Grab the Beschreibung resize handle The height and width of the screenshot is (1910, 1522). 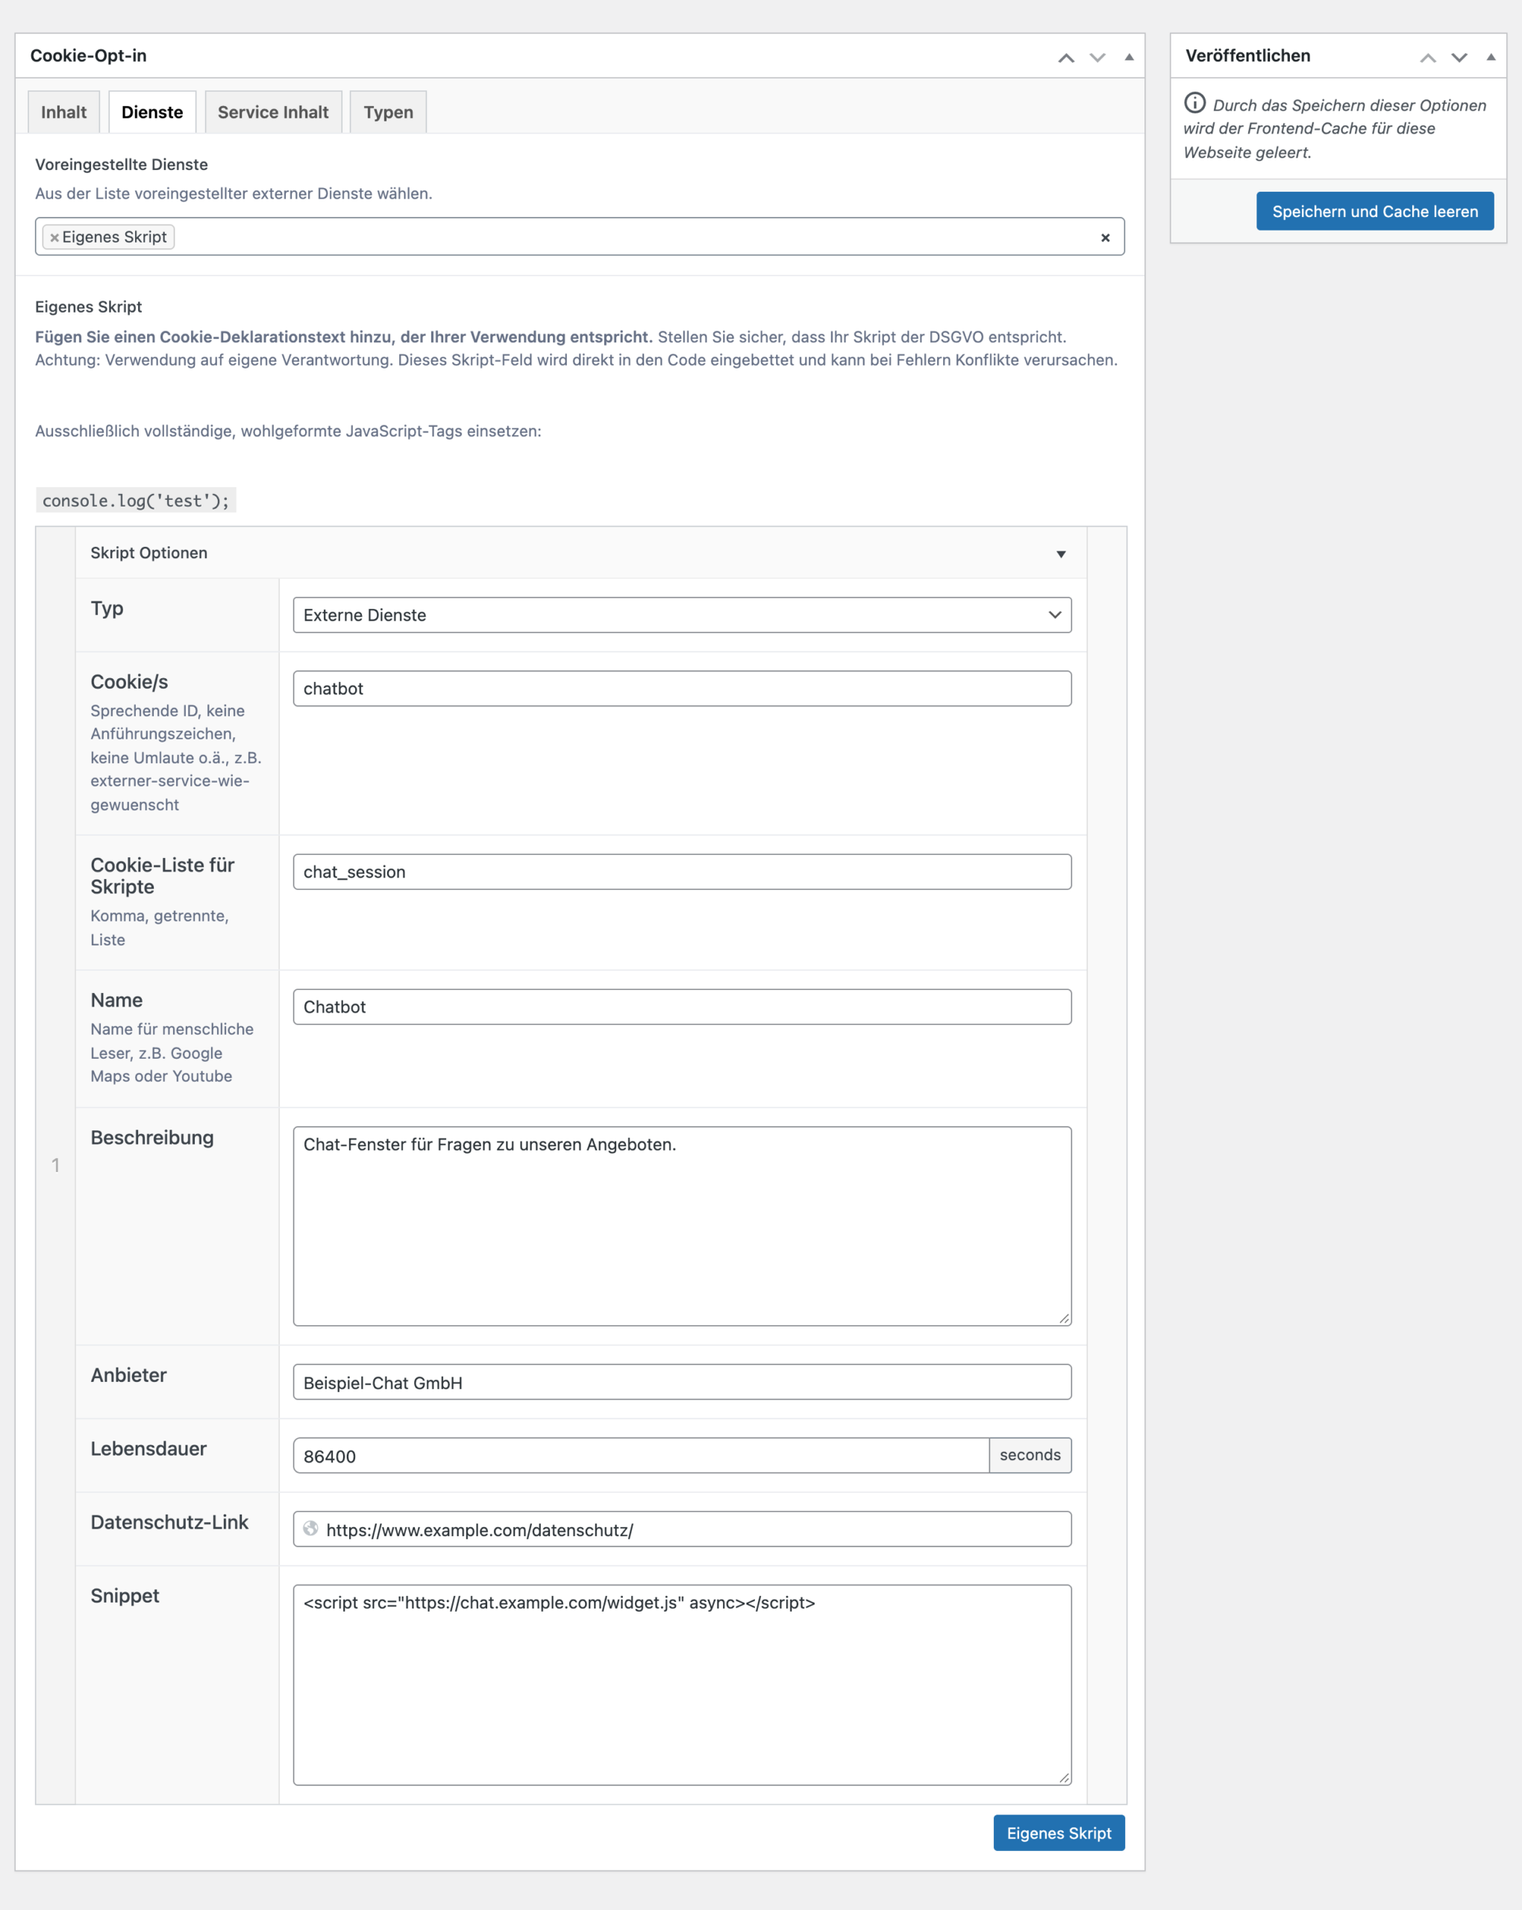[1064, 1318]
